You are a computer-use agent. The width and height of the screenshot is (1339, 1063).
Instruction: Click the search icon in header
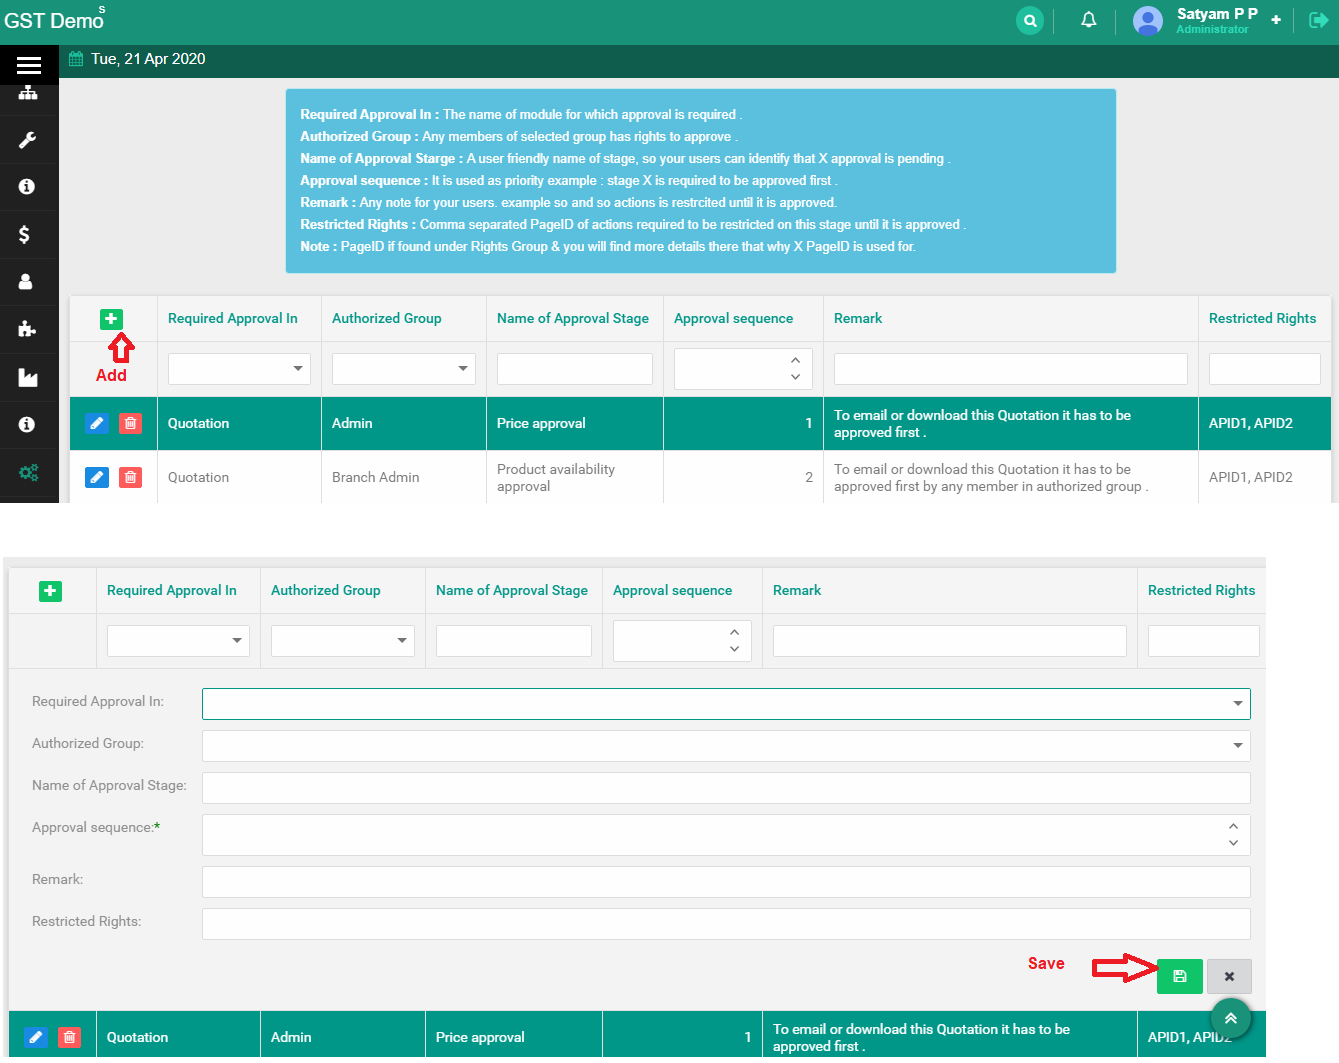(x=1029, y=21)
